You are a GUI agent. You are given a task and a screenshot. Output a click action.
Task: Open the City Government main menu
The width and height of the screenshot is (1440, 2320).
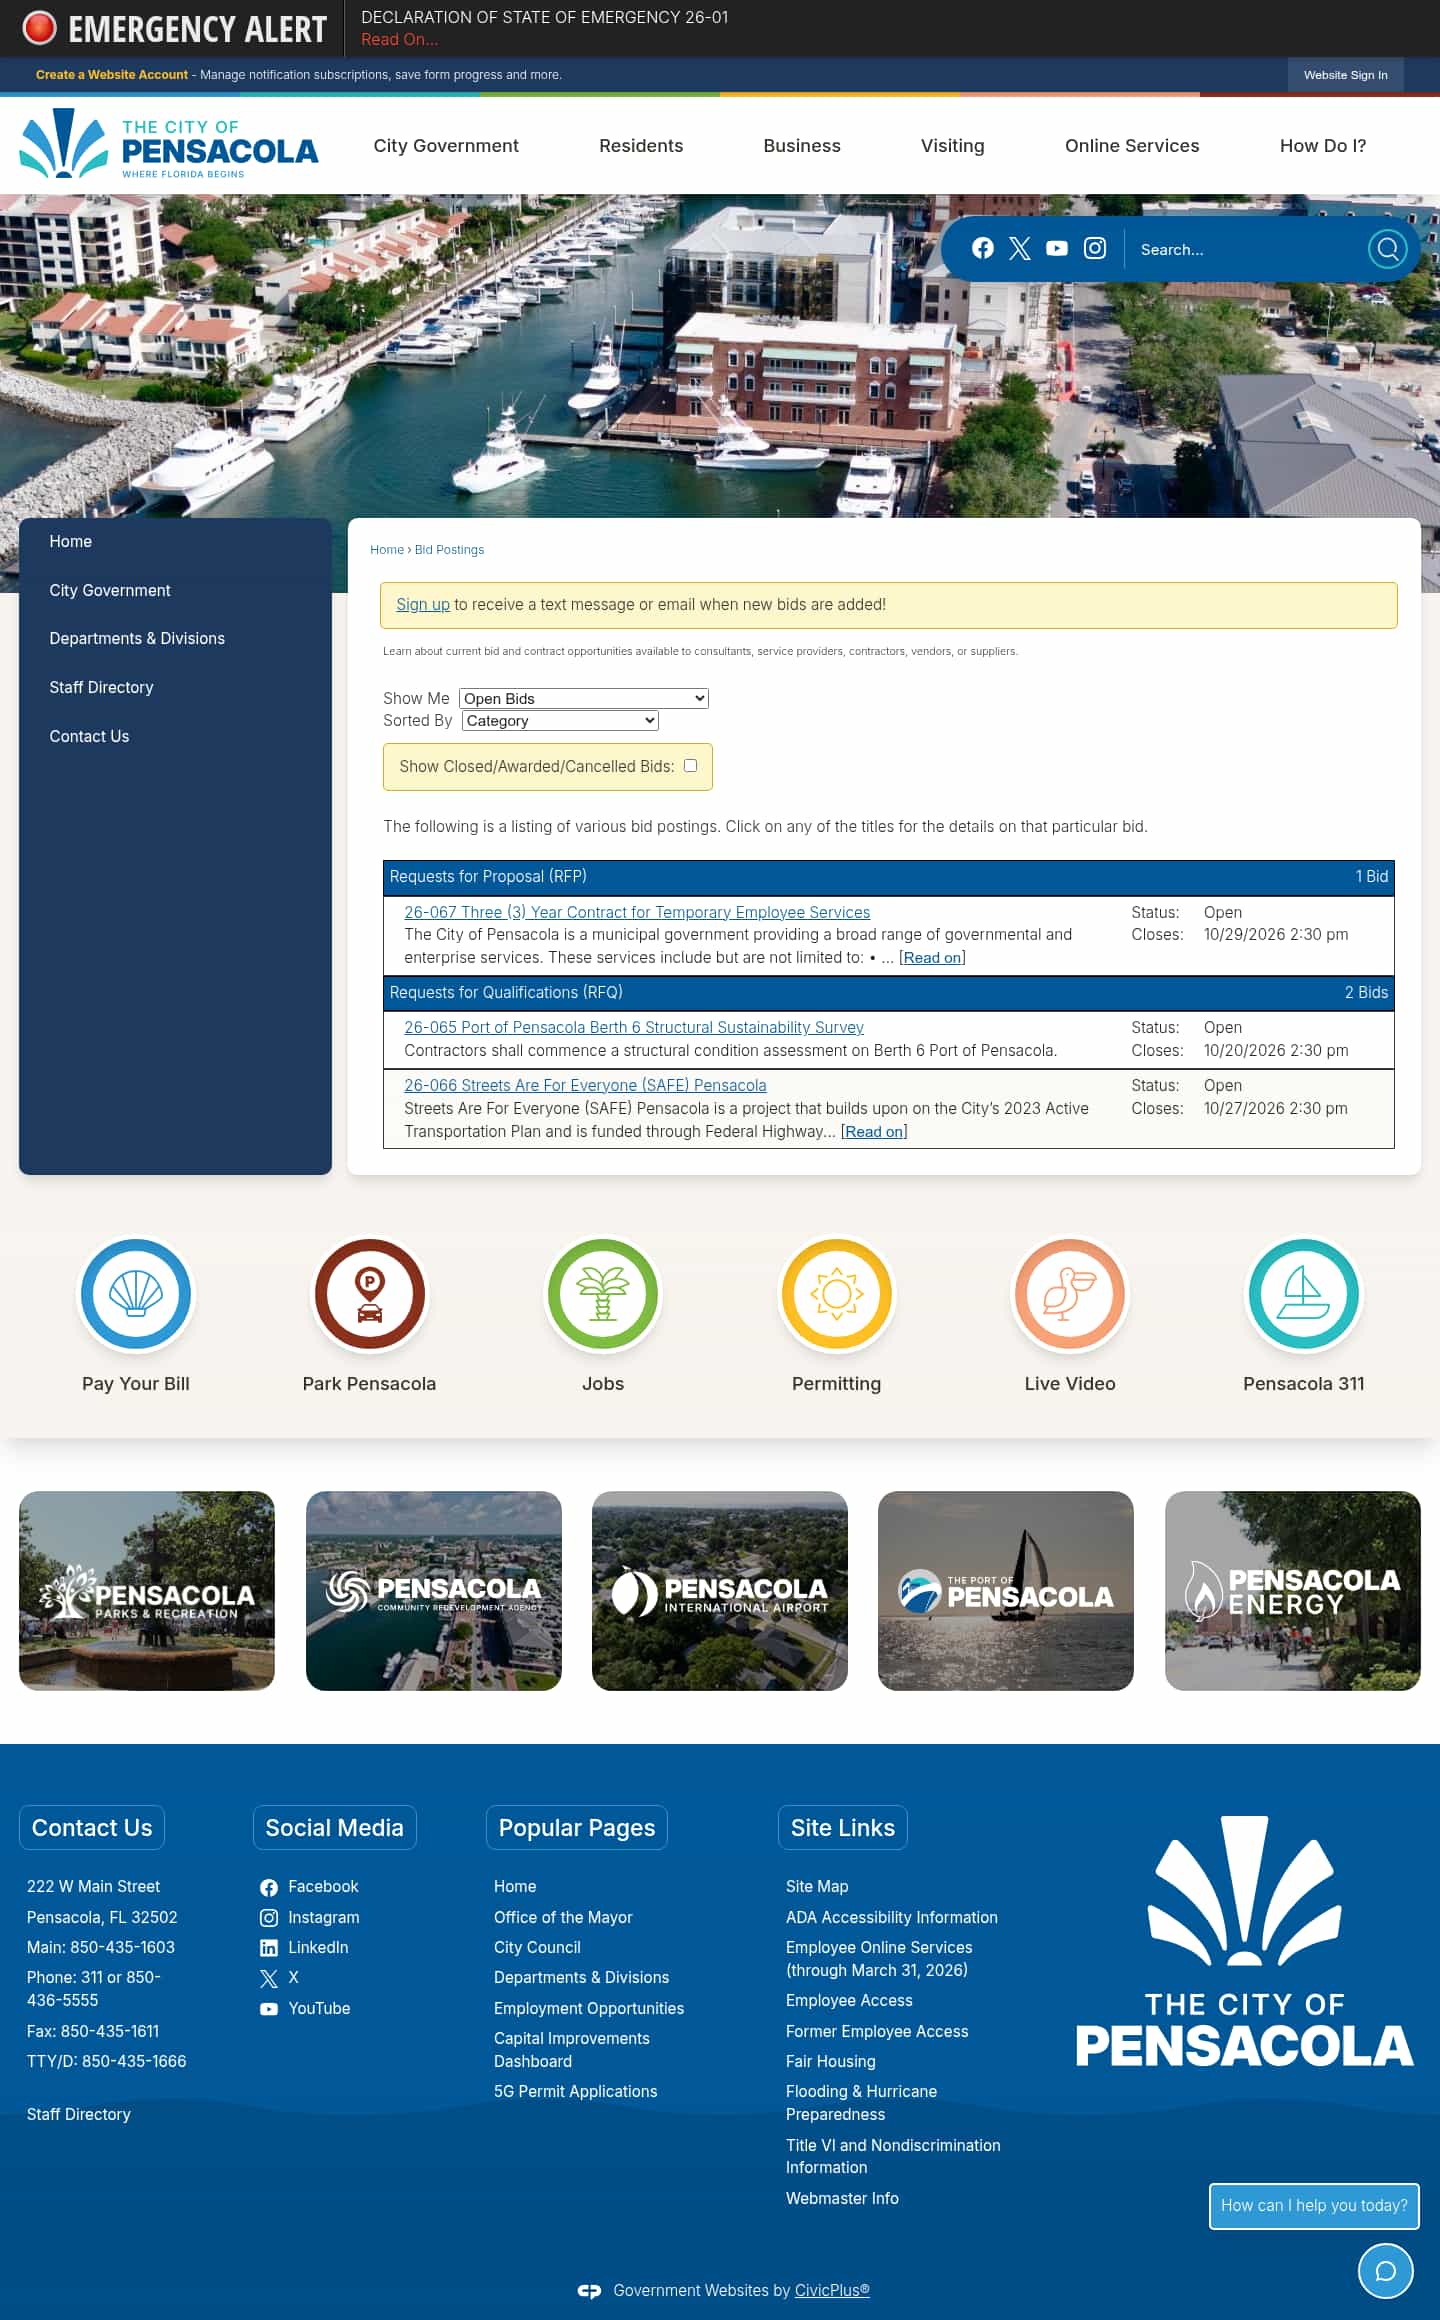(x=446, y=146)
